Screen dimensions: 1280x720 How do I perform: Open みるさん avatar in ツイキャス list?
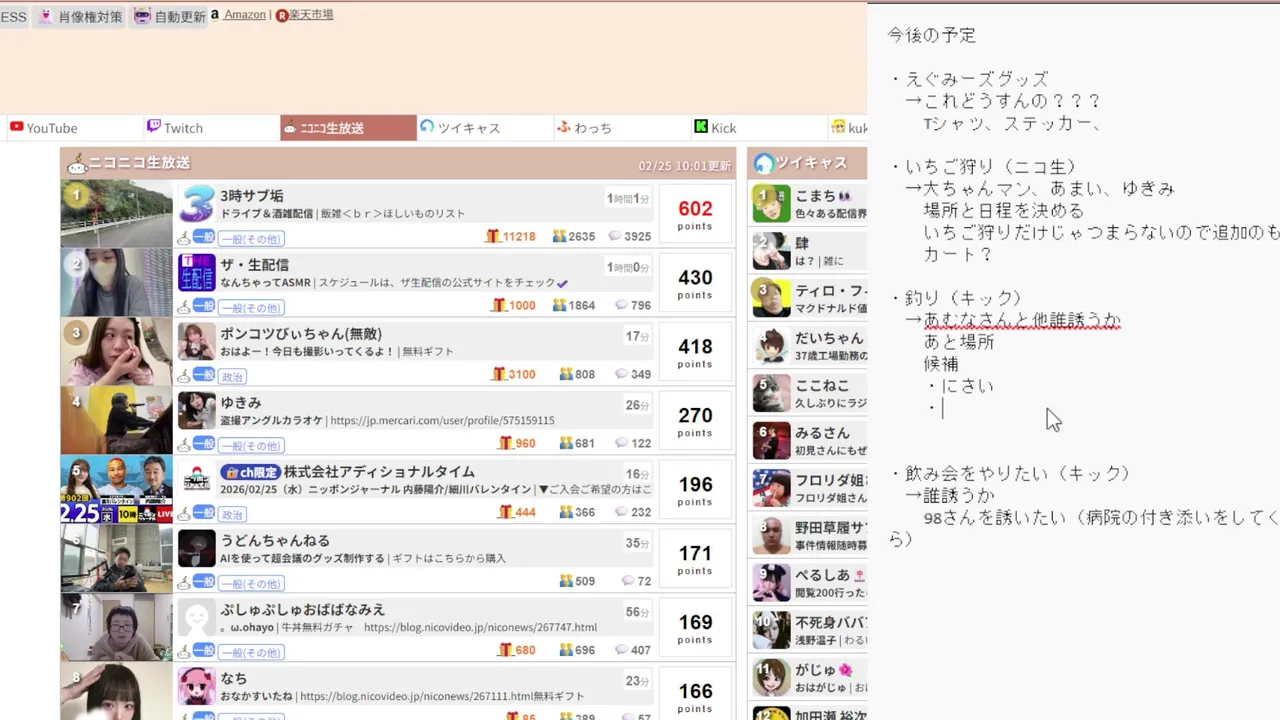coord(771,441)
